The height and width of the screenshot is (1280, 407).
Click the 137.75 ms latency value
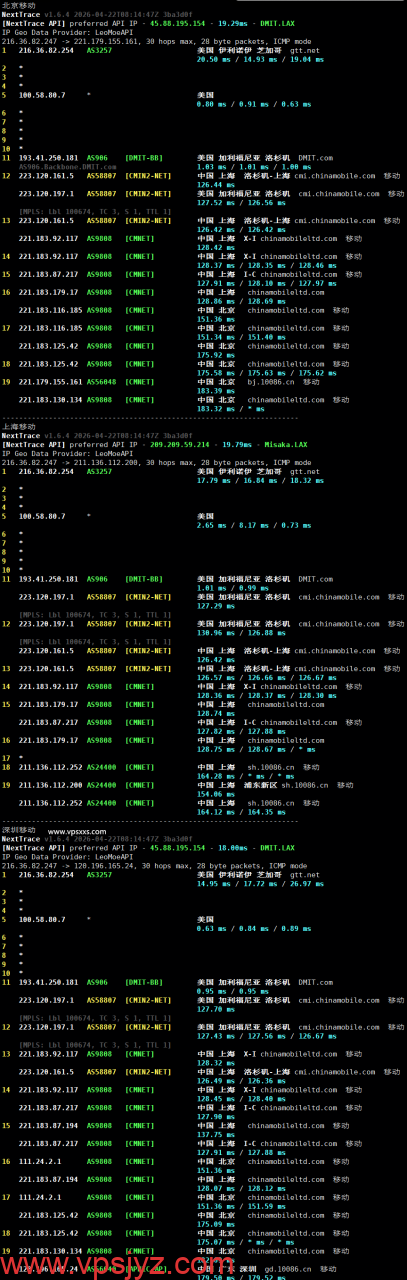pyautogui.click(x=214, y=1134)
